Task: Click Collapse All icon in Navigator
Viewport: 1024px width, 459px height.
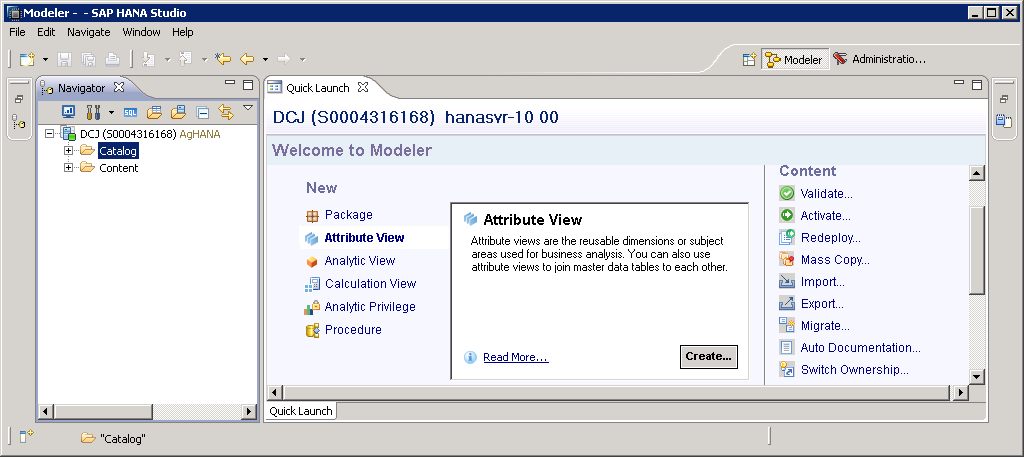Action: pos(202,112)
